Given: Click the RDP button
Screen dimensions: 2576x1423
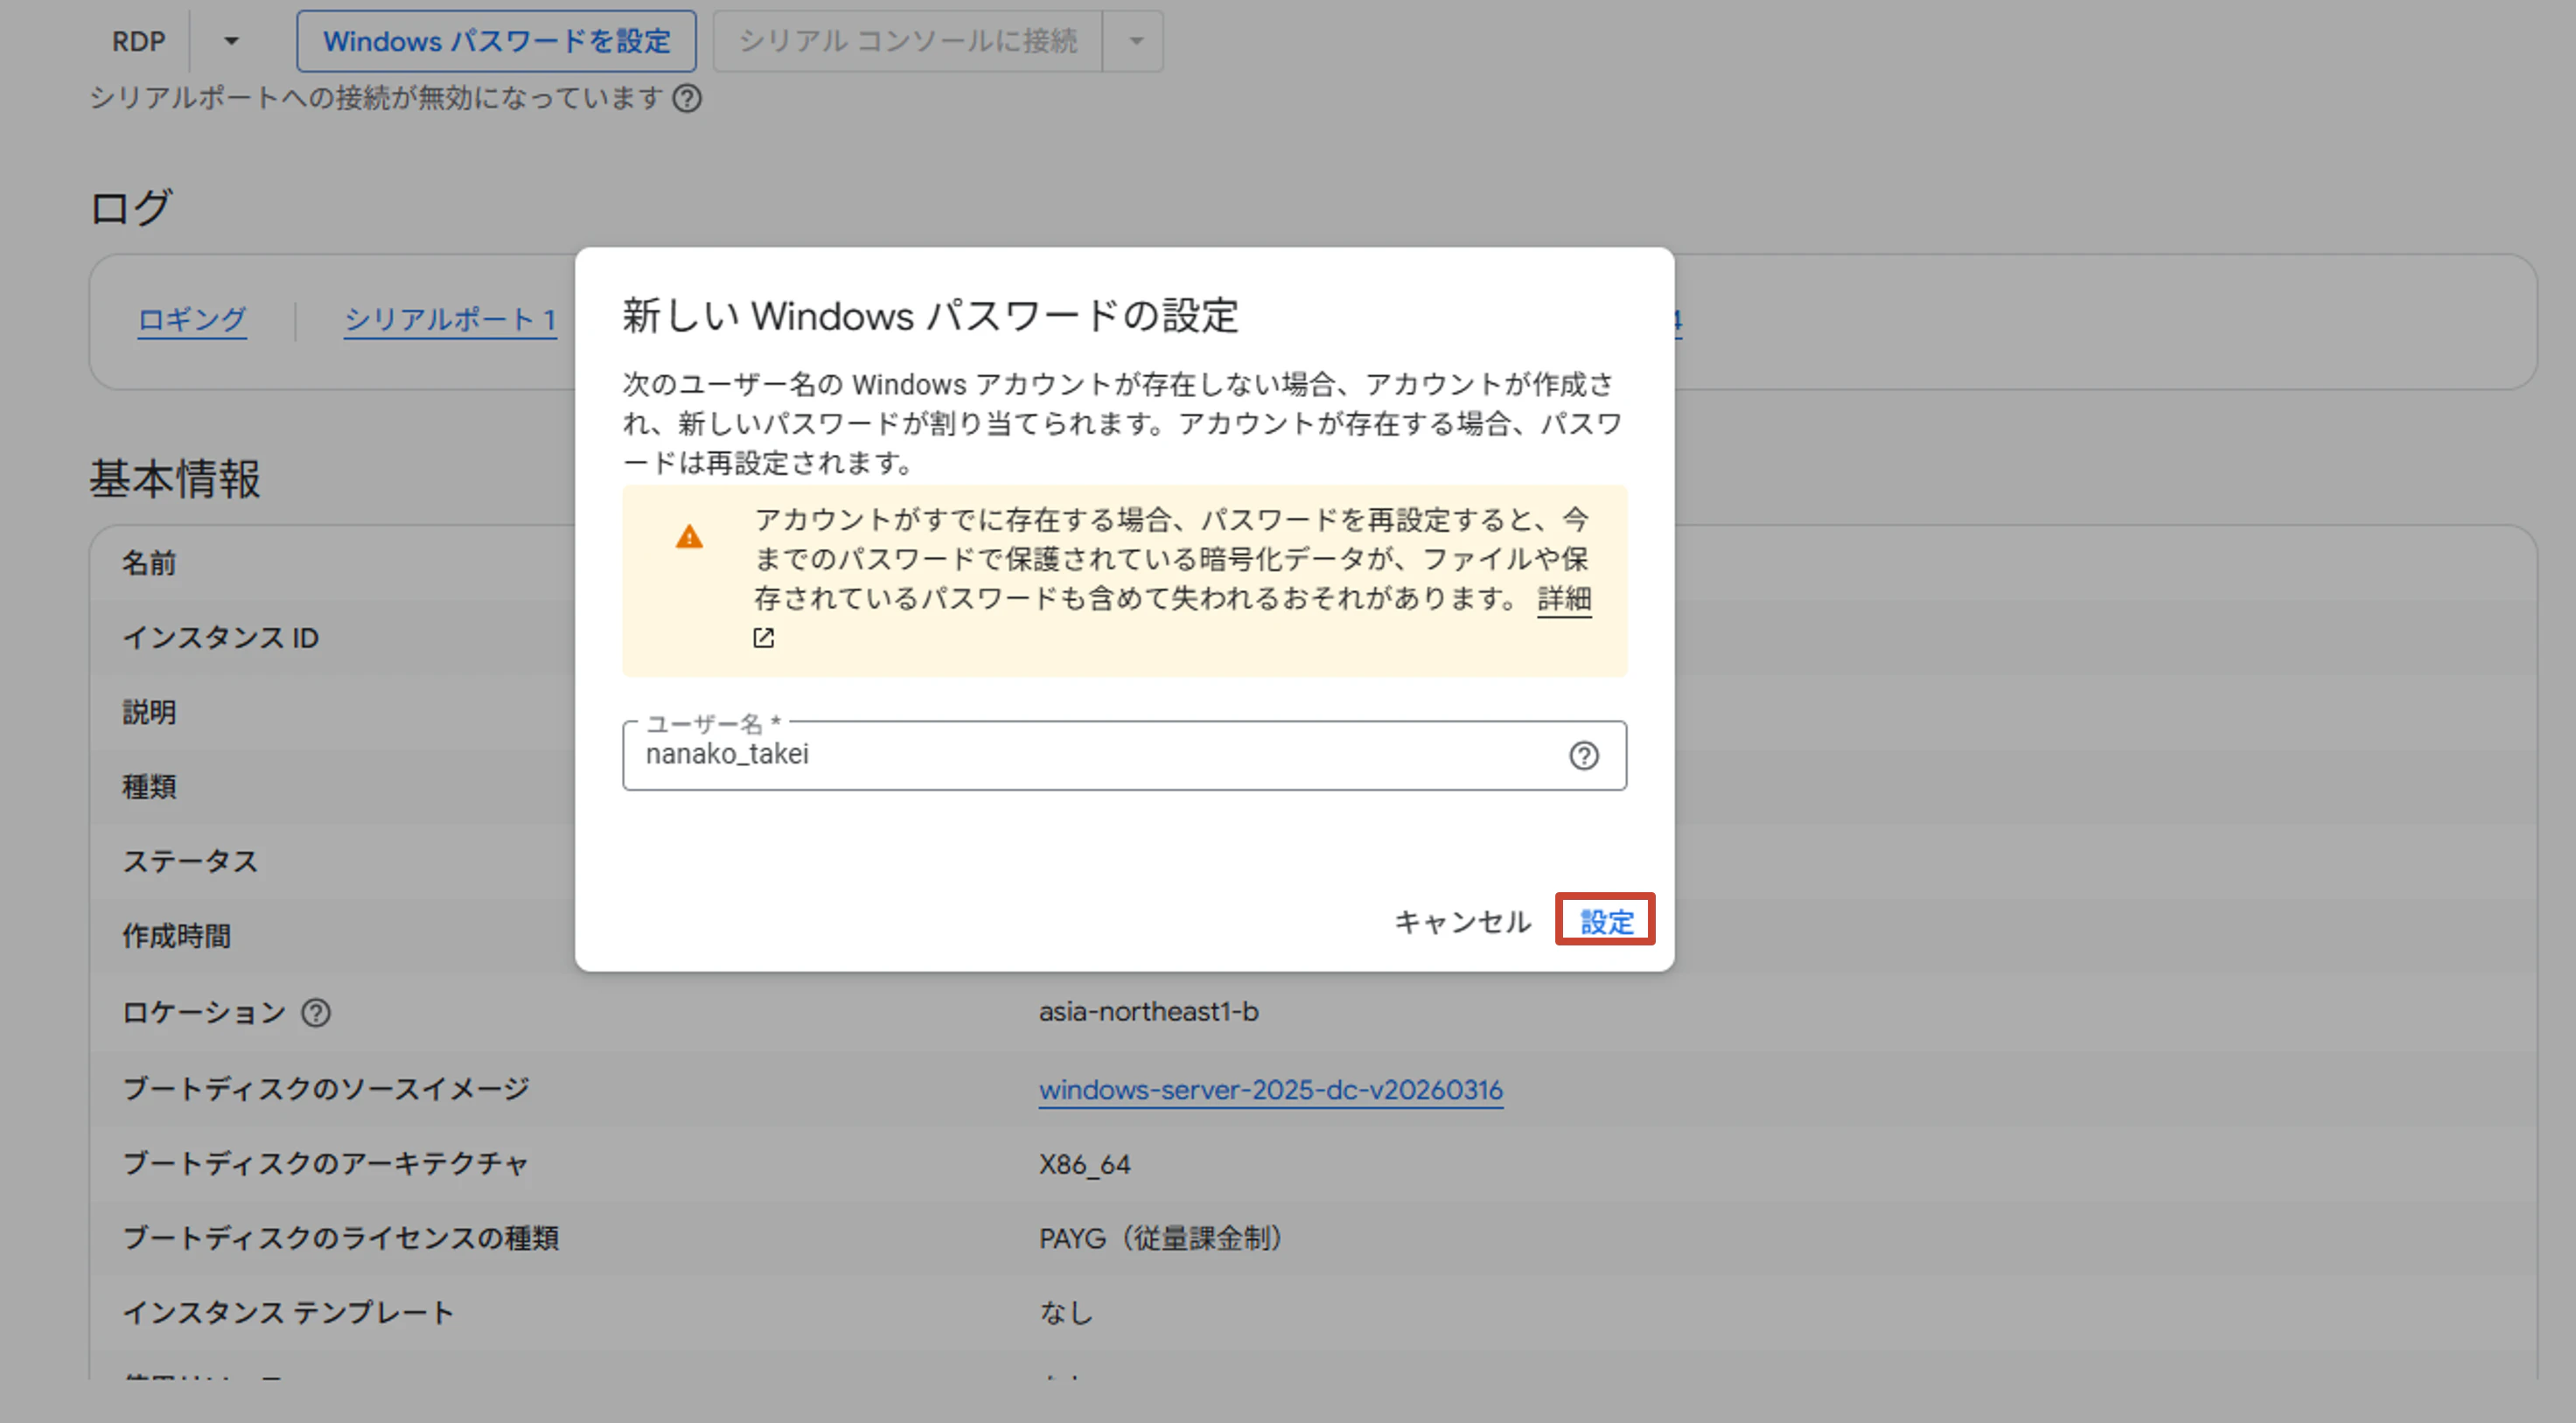Looking at the screenshot, I should coord(138,41).
